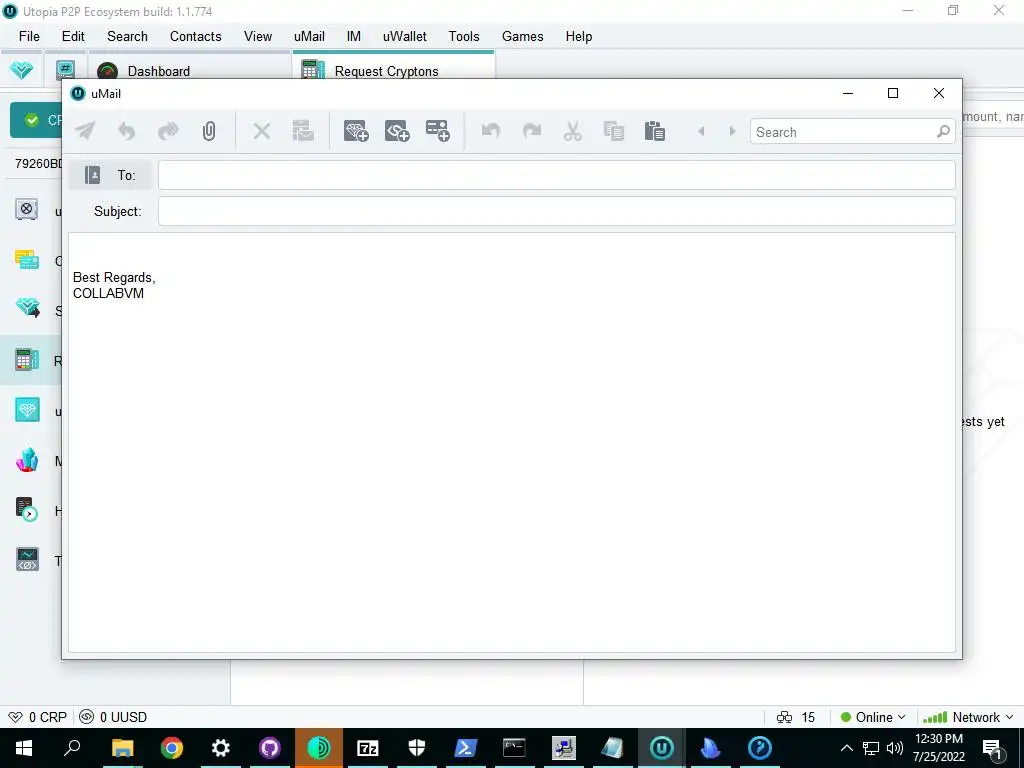1024x768 pixels.
Task: Click the delete X icon in uMail toolbar
Action: tap(262, 131)
